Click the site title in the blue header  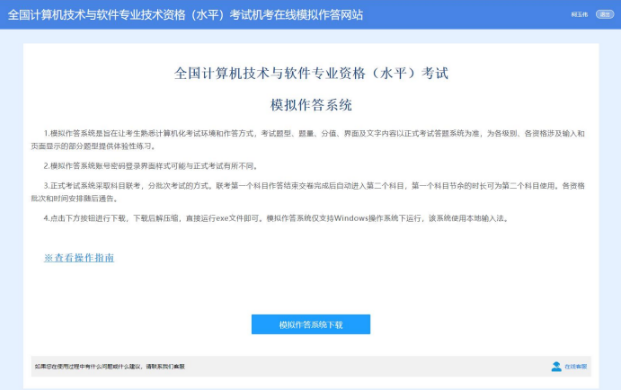(185, 15)
